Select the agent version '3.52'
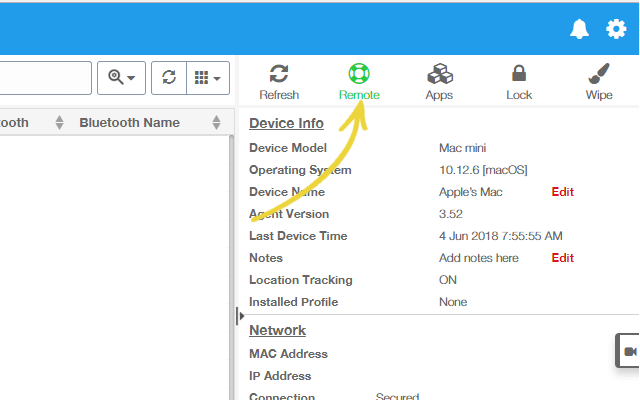This screenshot has height=400, width=640. click(x=451, y=214)
